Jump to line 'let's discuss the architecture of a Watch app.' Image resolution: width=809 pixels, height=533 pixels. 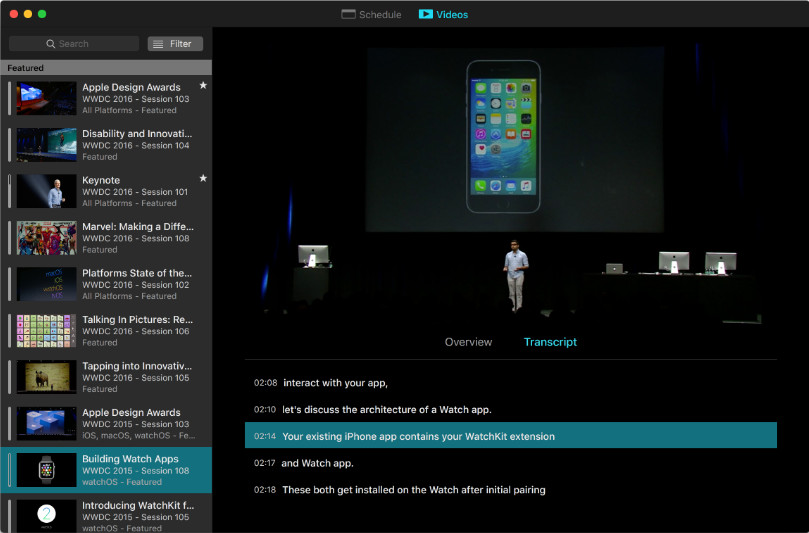[x=511, y=410]
